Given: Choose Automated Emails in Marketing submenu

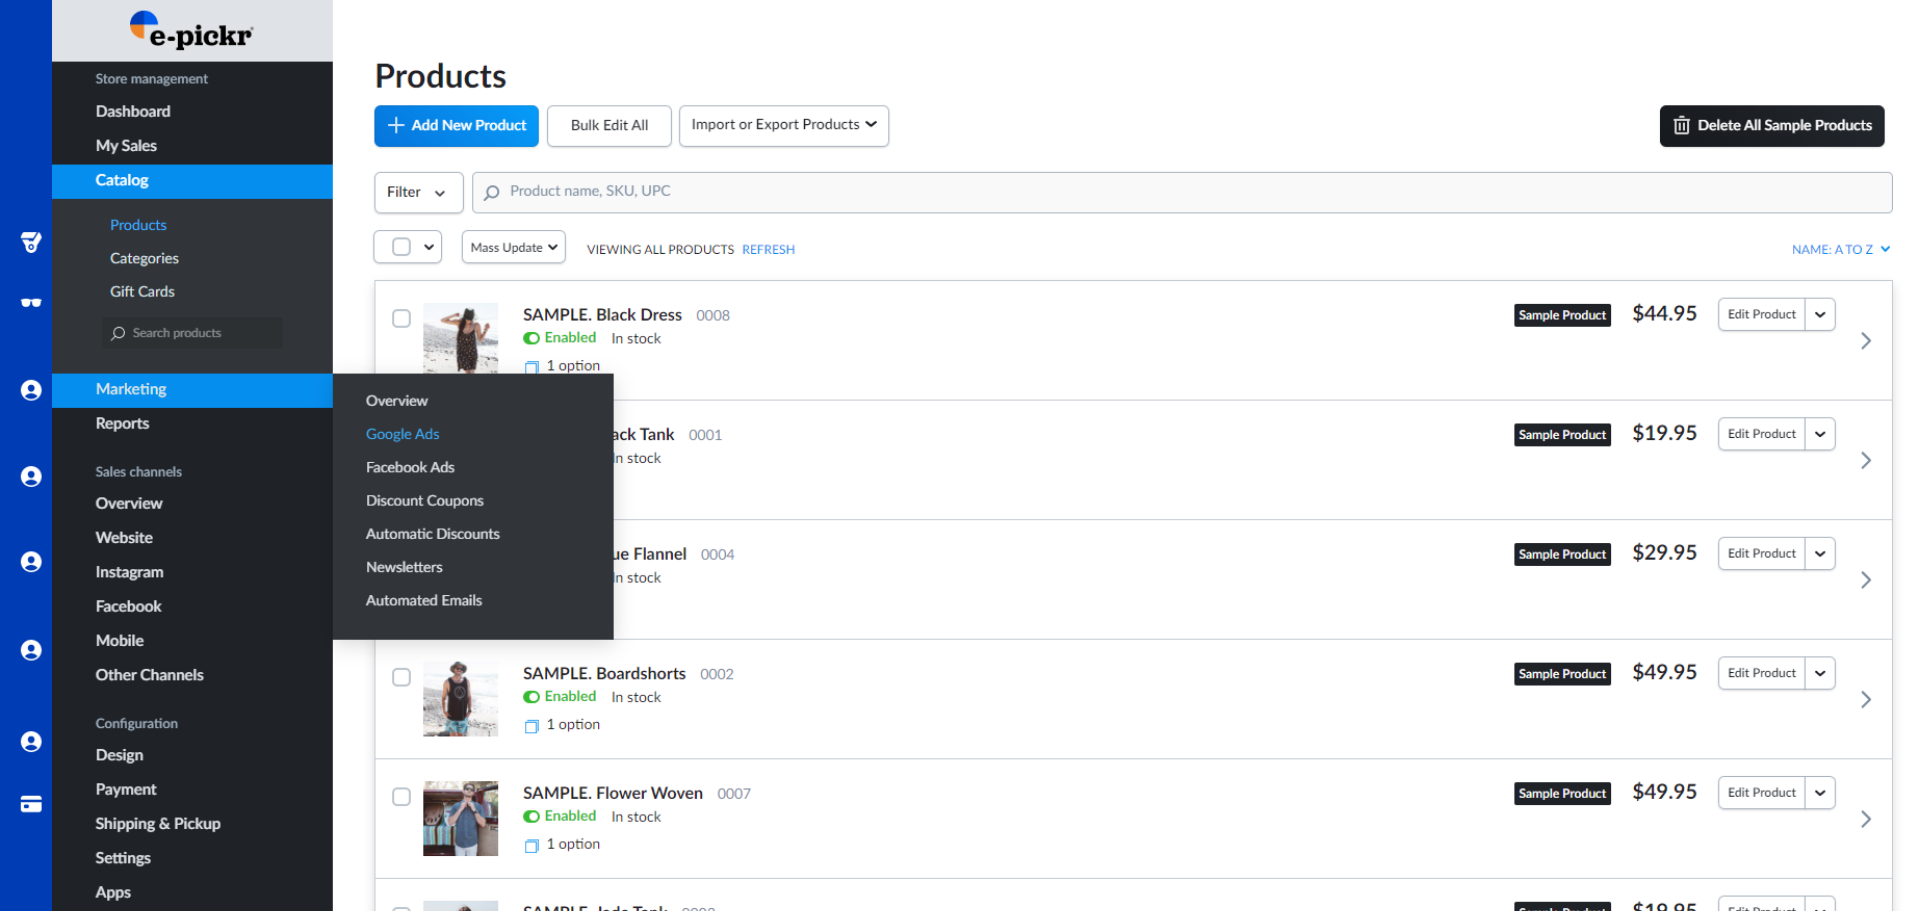Looking at the screenshot, I should click(x=424, y=601).
